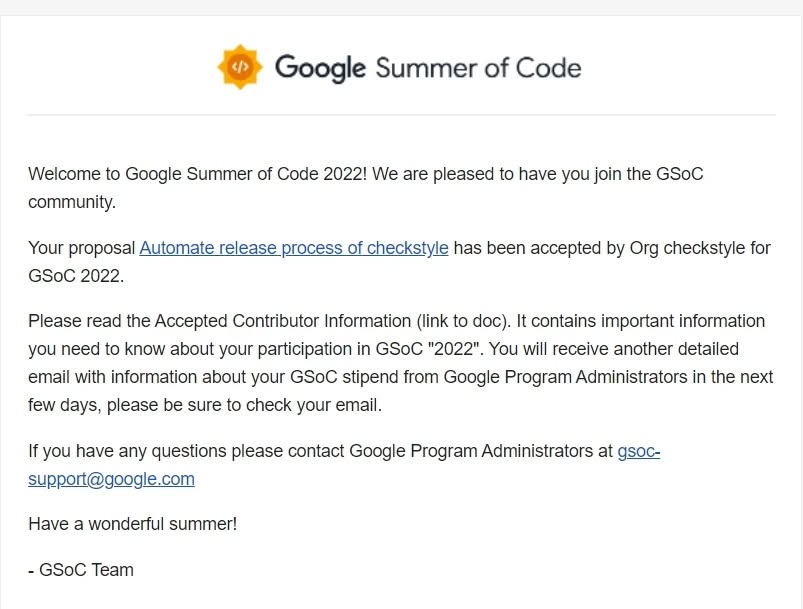Click the "Have a wonderful summer!" line
The image size is (803, 609).
pyautogui.click(x=133, y=524)
